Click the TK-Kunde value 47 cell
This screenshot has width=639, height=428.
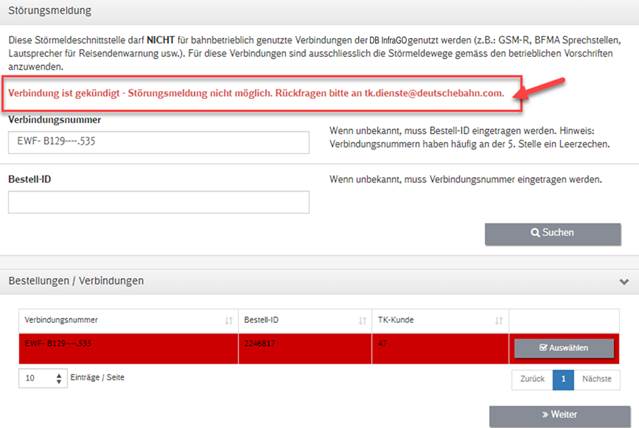tap(382, 342)
